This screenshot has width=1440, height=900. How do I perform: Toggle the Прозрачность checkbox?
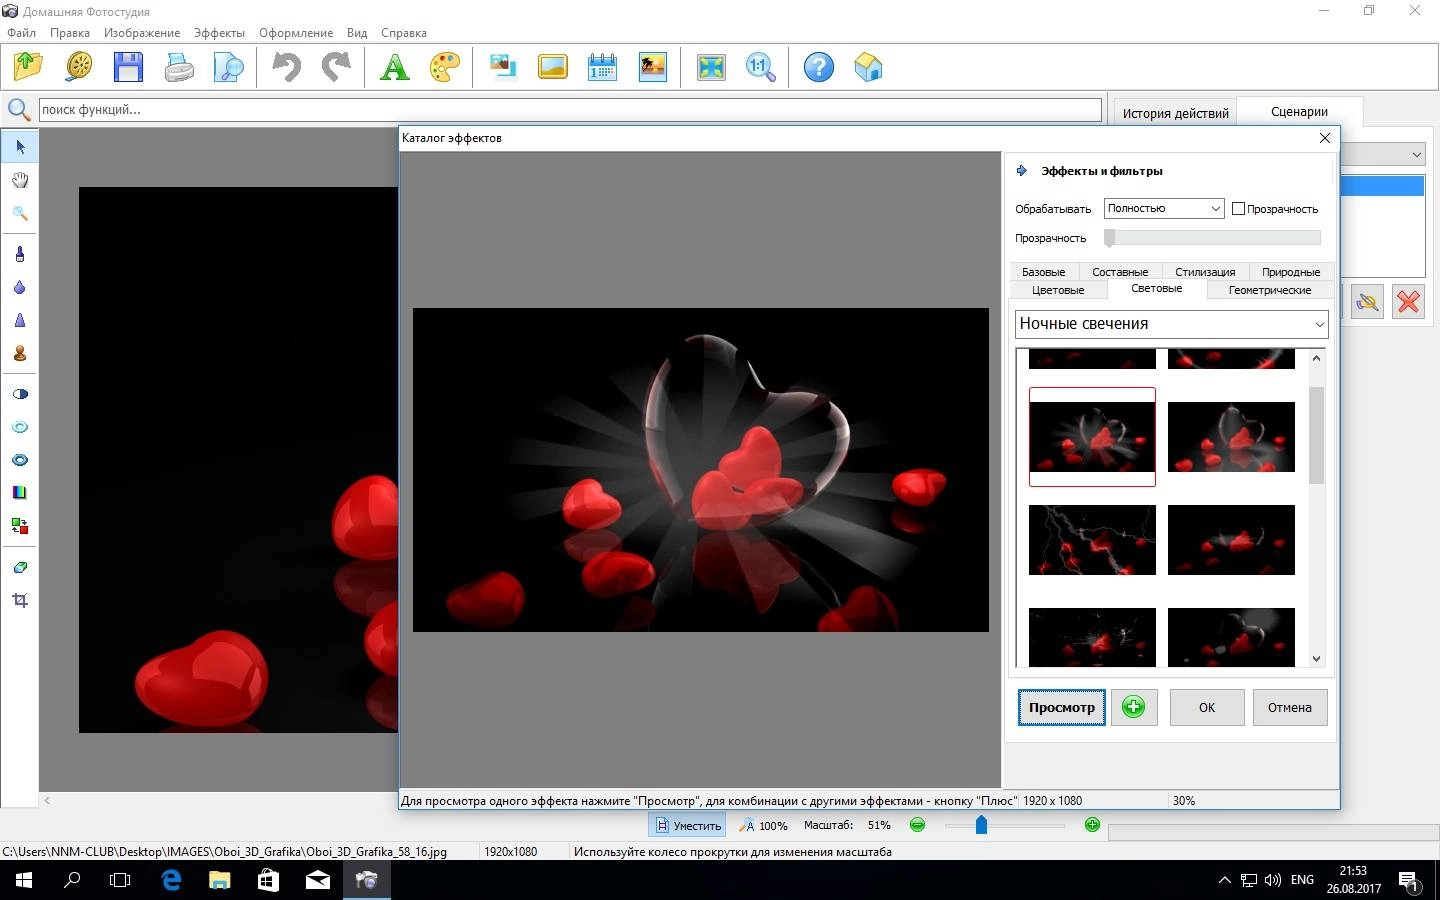(1238, 208)
